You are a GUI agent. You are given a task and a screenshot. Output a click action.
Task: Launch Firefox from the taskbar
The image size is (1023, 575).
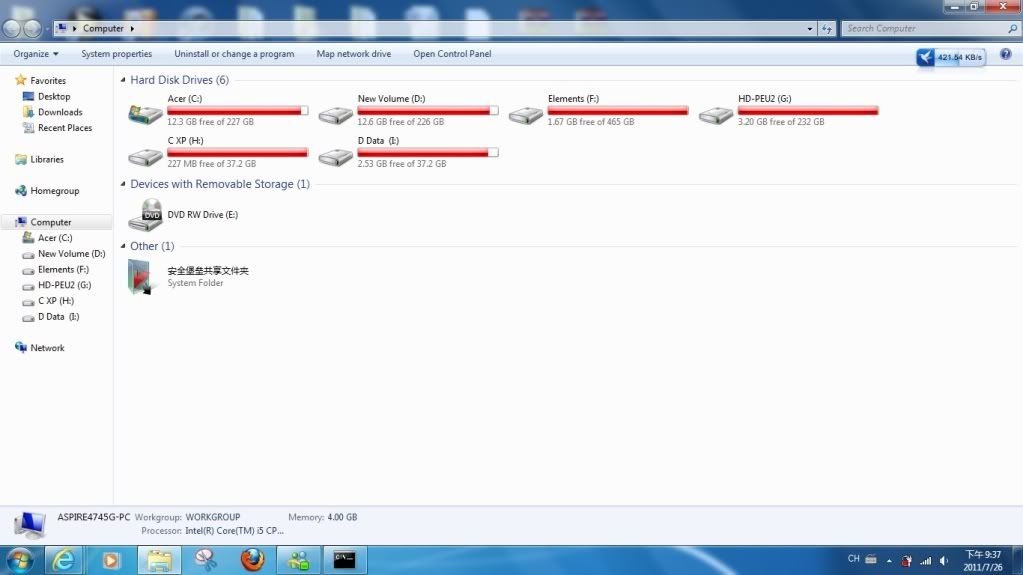point(253,560)
